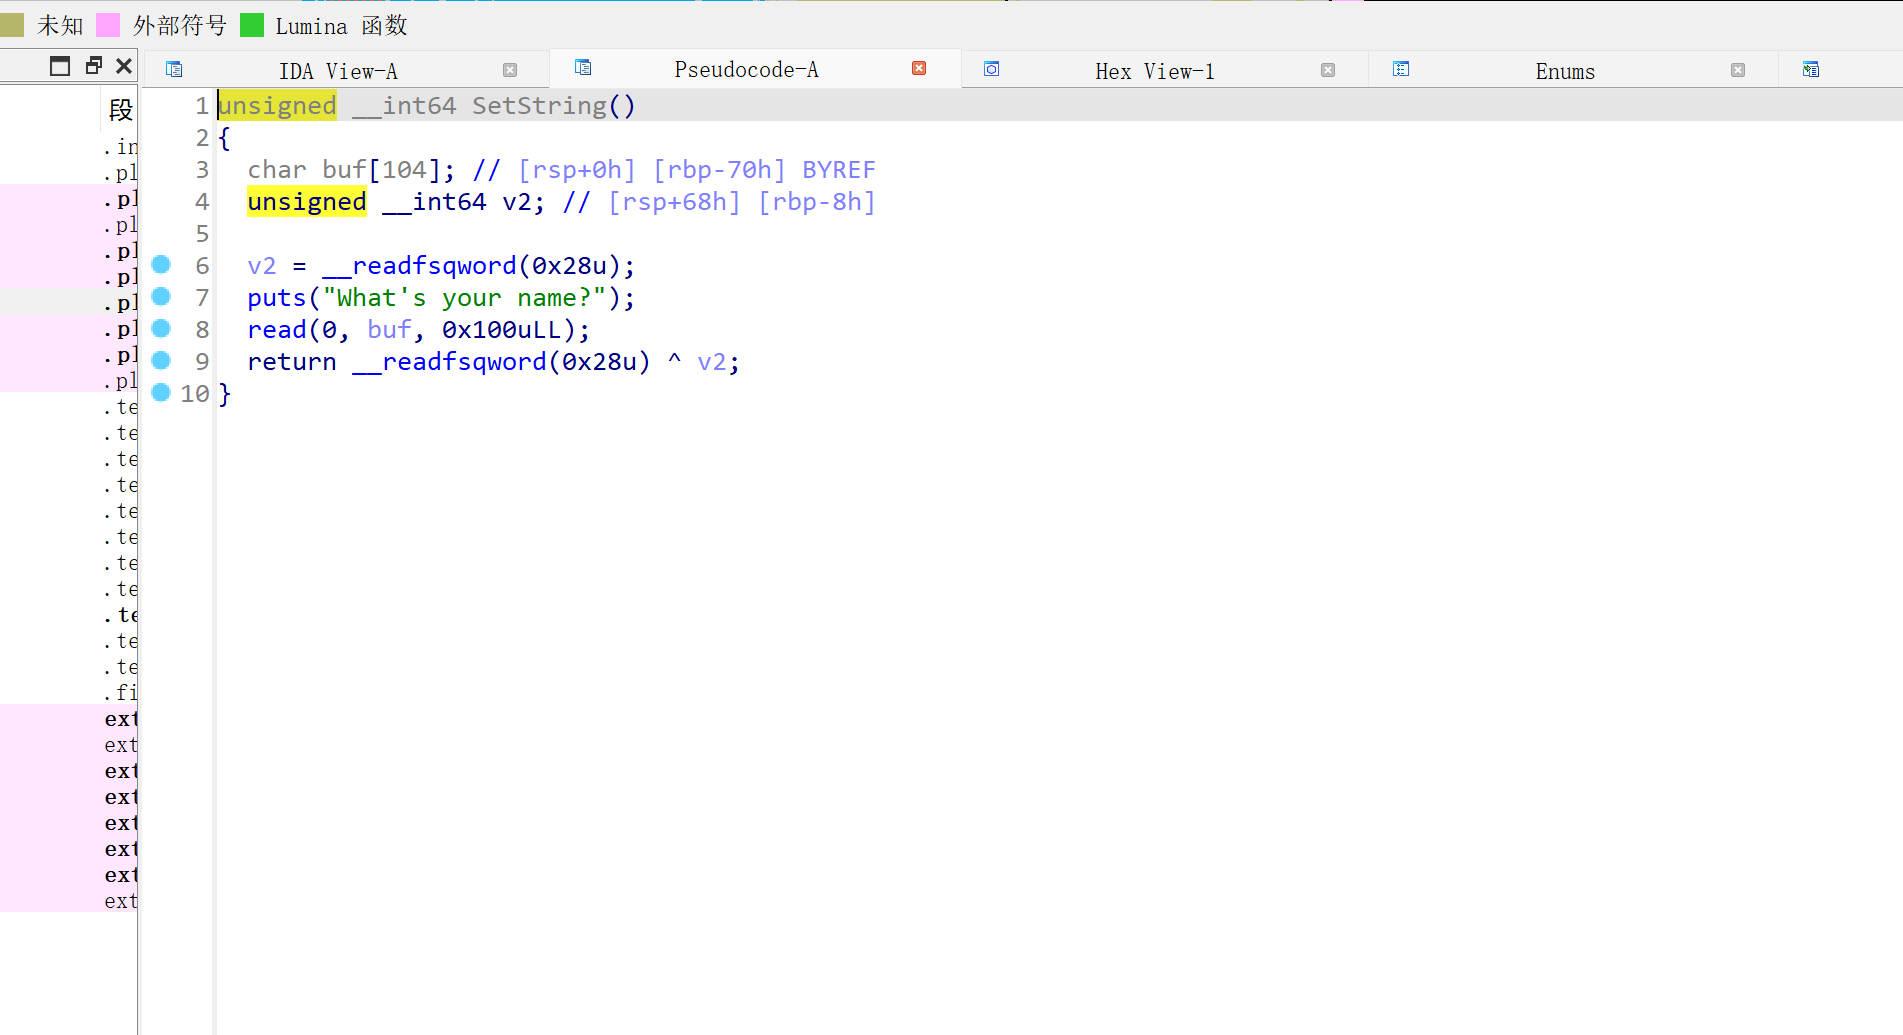Click the buf variable in the declaration
Viewport: 1903px width, 1035px height.
coord(344,170)
